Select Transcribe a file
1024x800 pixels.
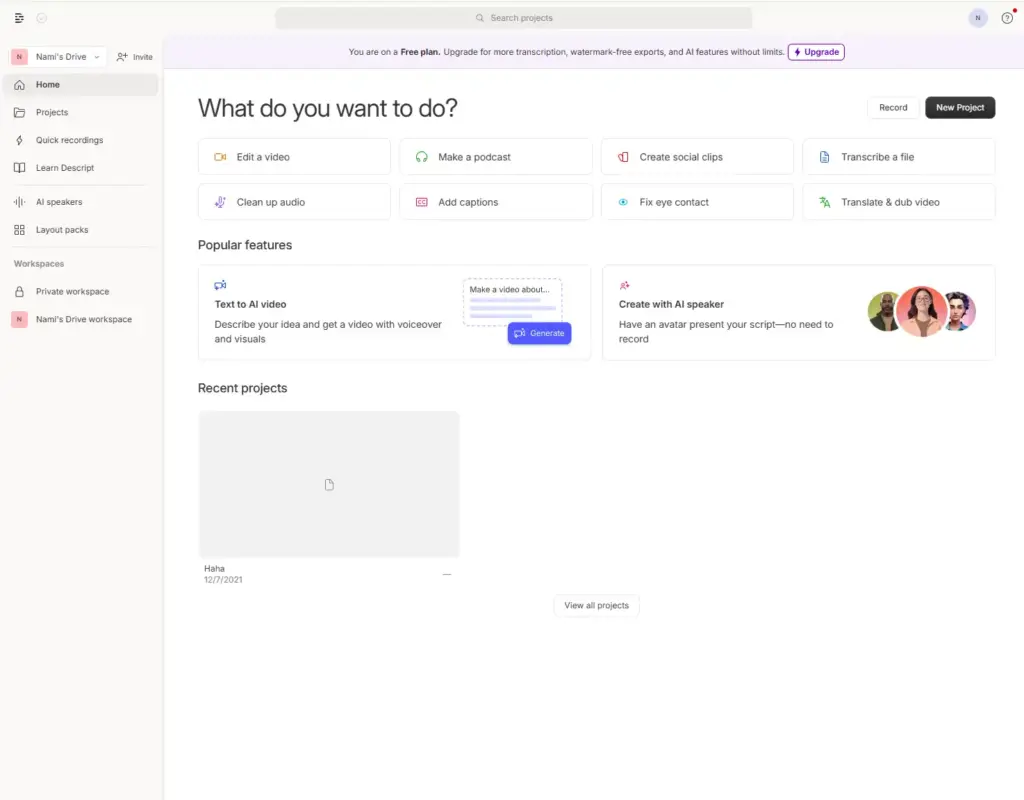coord(899,157)
